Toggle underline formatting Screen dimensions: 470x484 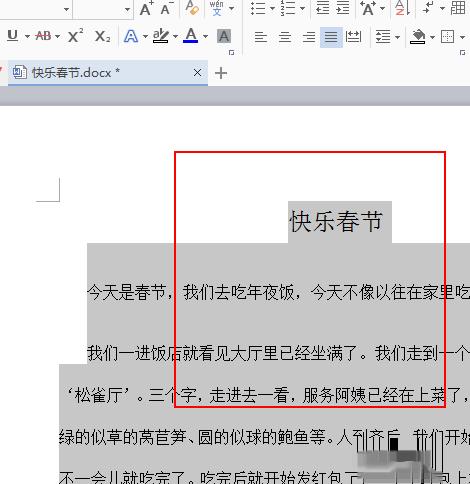coord(12,35)
